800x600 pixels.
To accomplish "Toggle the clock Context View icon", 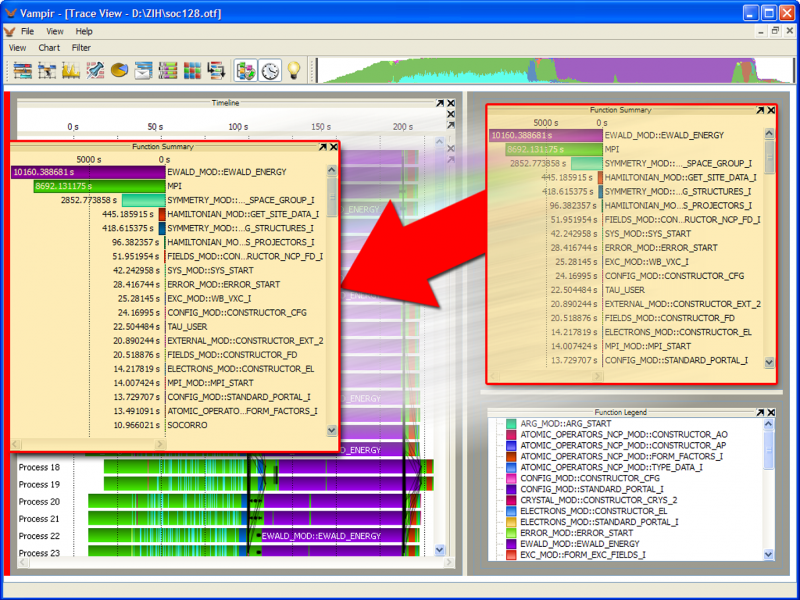I will pos(270,70).
